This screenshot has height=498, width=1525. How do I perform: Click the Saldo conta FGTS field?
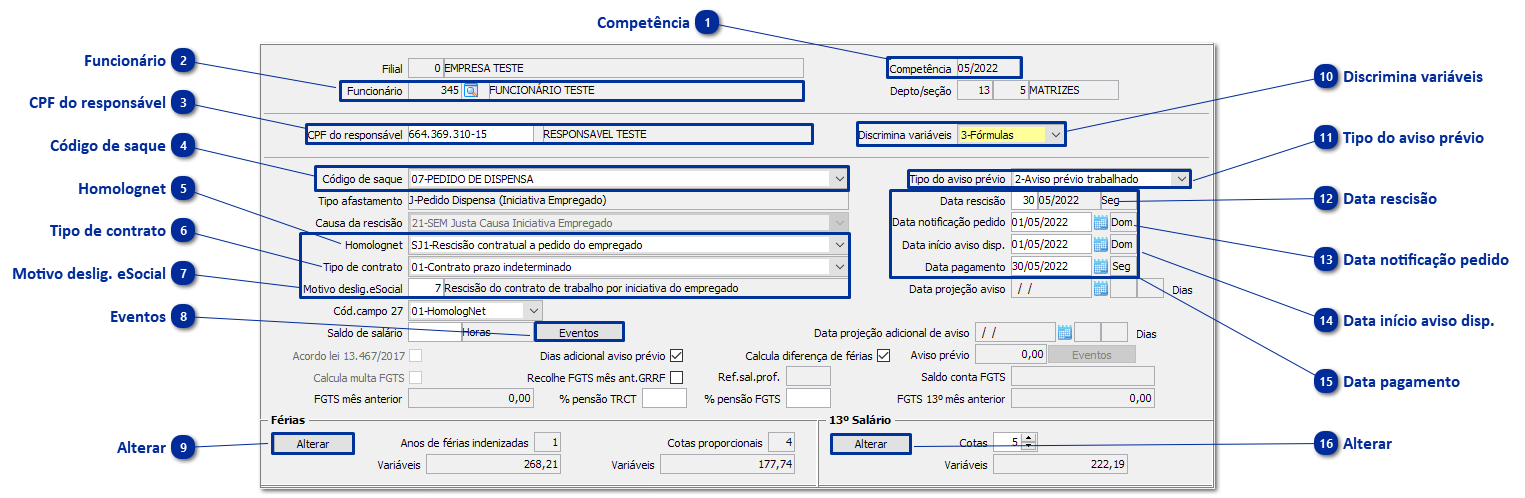[x=1083, y=376]
